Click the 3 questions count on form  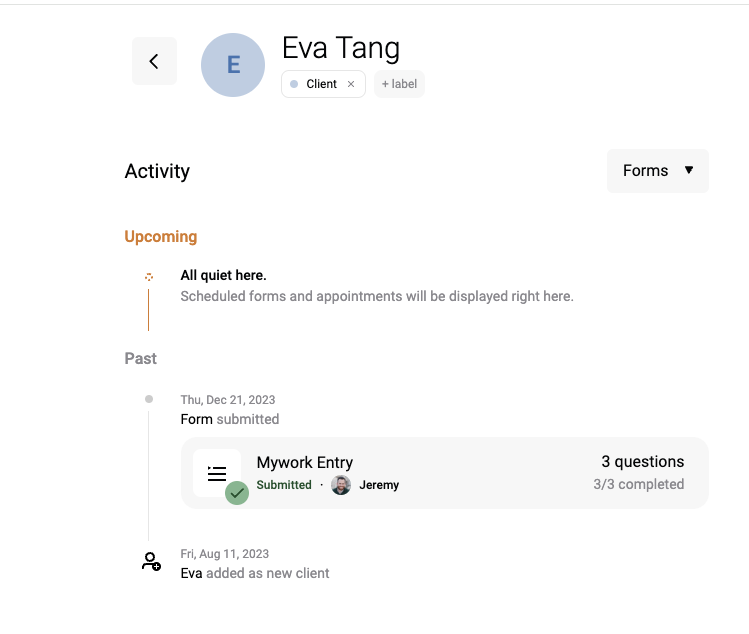point(642,462)
